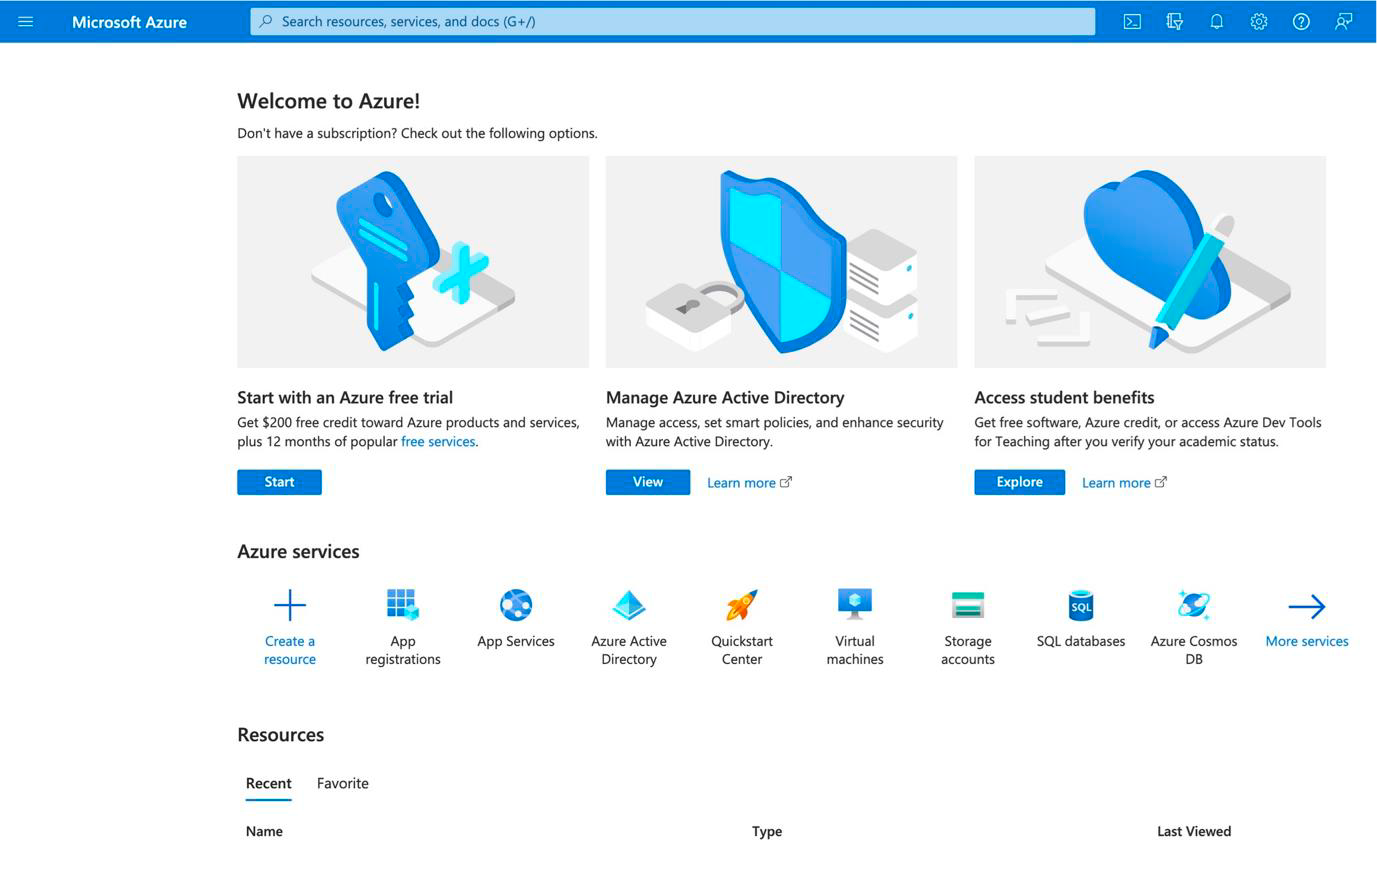Screen dimensions: 1377x869
Task: Click the Active Directory shield illustration
Action: pos(782,262)
